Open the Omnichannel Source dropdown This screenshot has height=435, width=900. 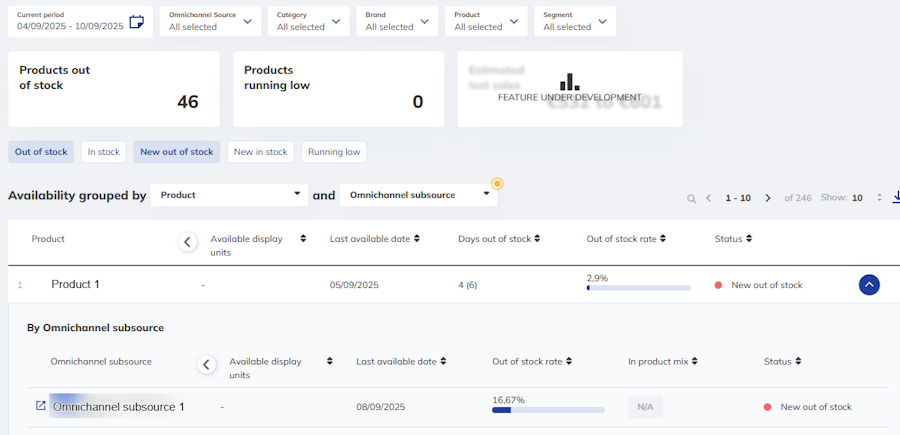tap(210, 21)
